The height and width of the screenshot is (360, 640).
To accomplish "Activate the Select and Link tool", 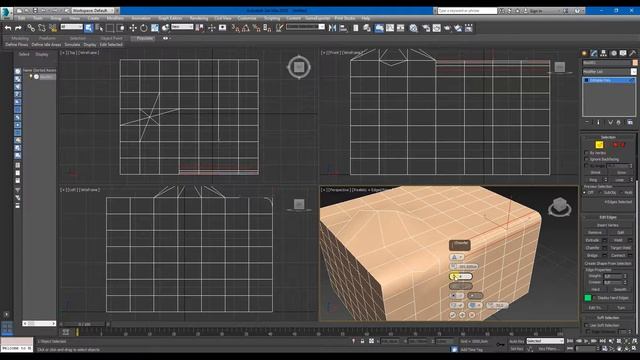I will (x=31, y=28).
